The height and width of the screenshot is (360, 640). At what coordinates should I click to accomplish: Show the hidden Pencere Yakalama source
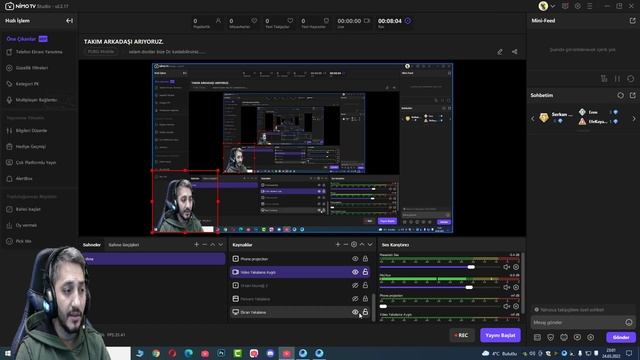pos(355,299)
